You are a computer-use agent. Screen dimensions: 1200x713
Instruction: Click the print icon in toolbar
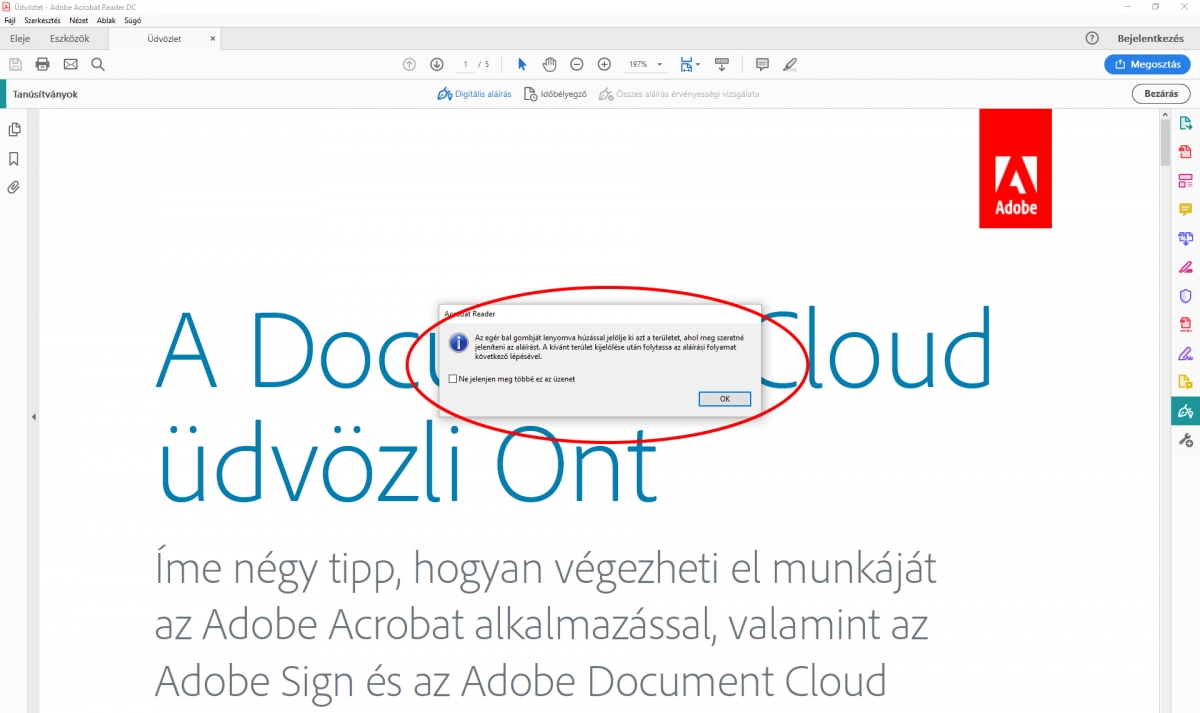[x=42, y=64]
